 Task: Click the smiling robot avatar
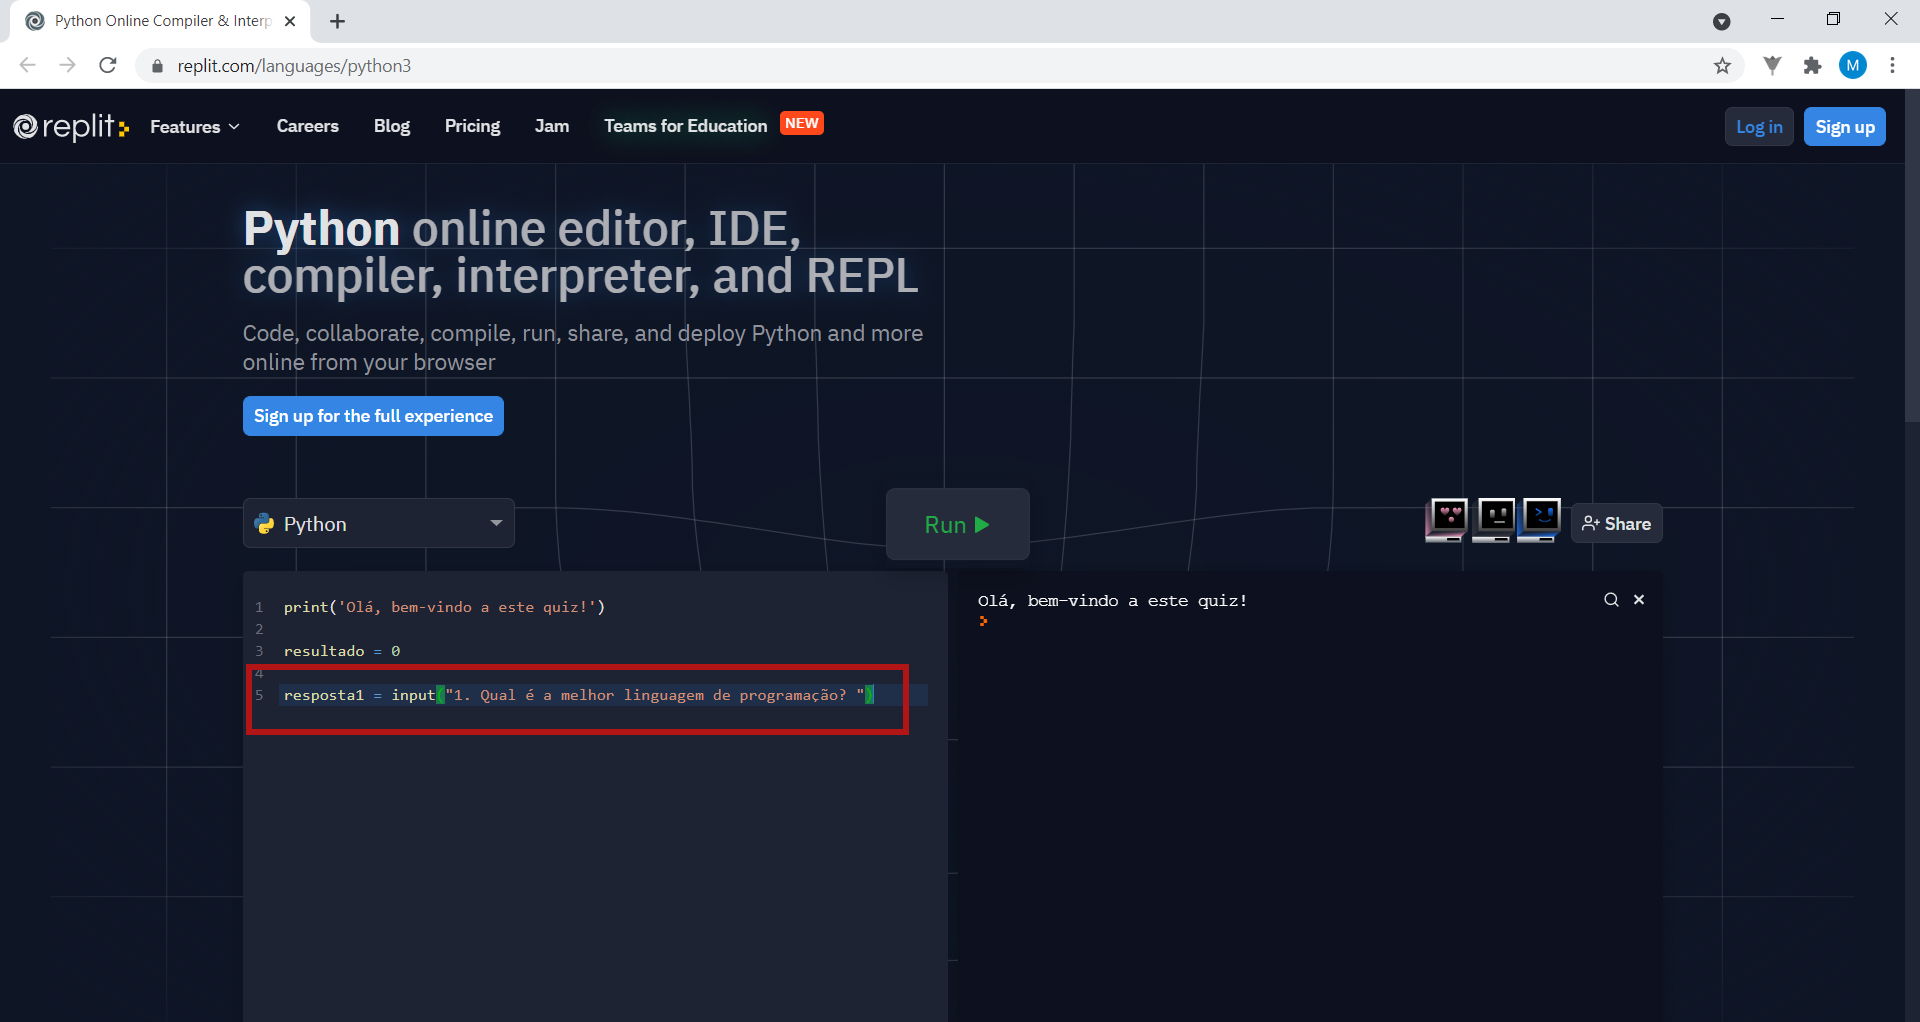[x=1495, y=519]
